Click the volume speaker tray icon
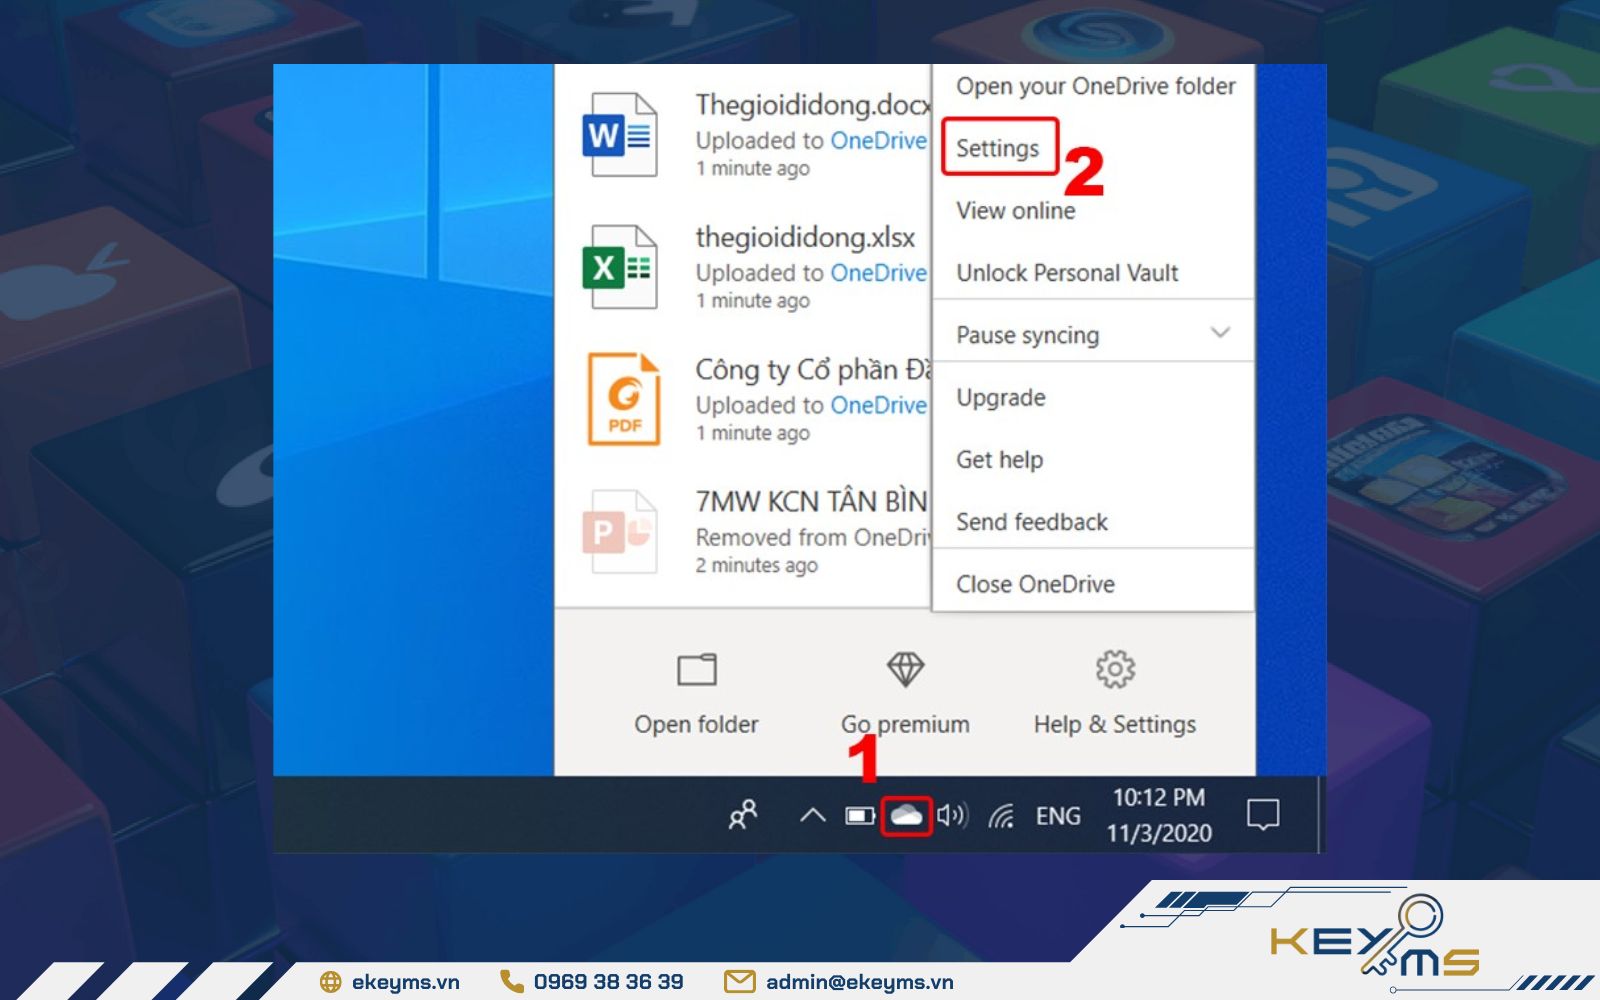This screenshot has height=1000, width=1600. pos(952,815)
